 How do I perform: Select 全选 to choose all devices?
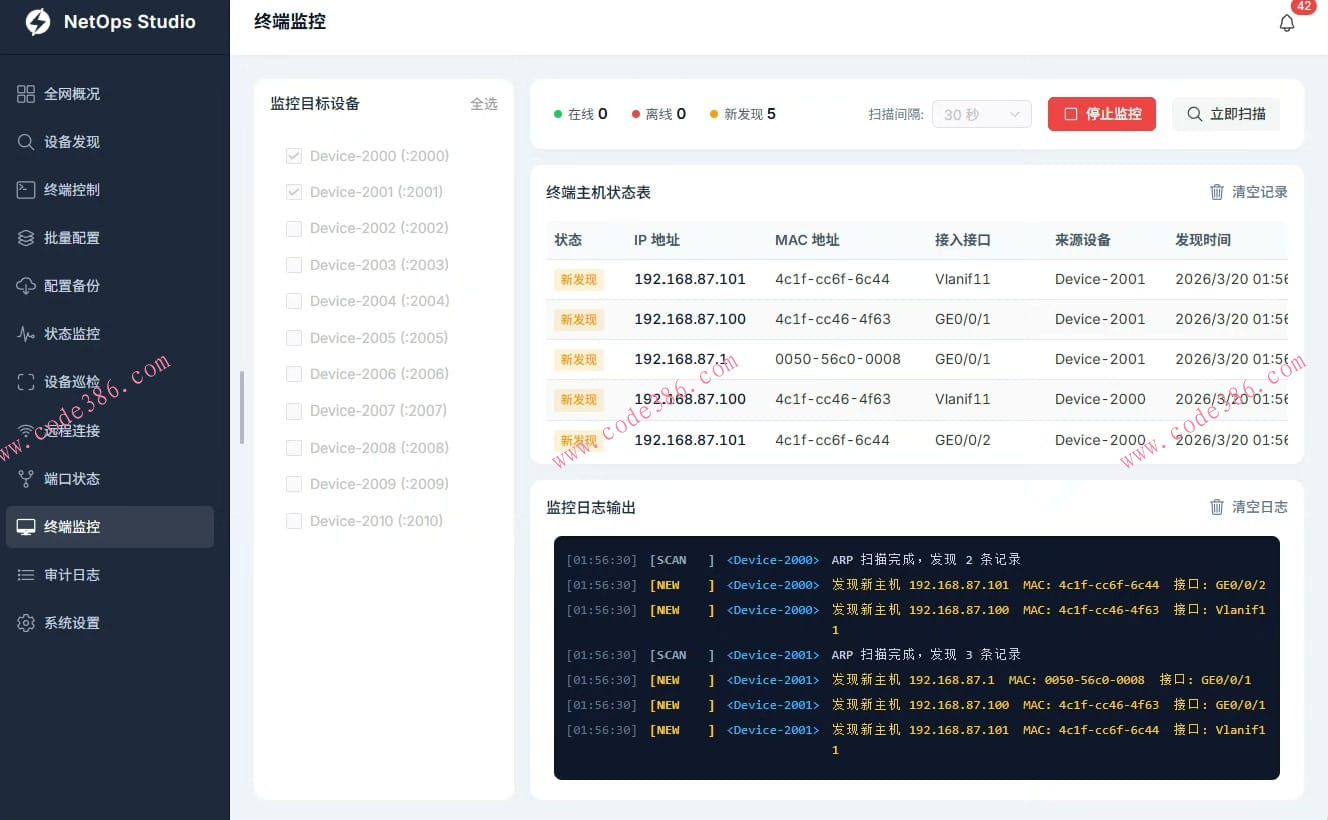click(x=484, y=103)
